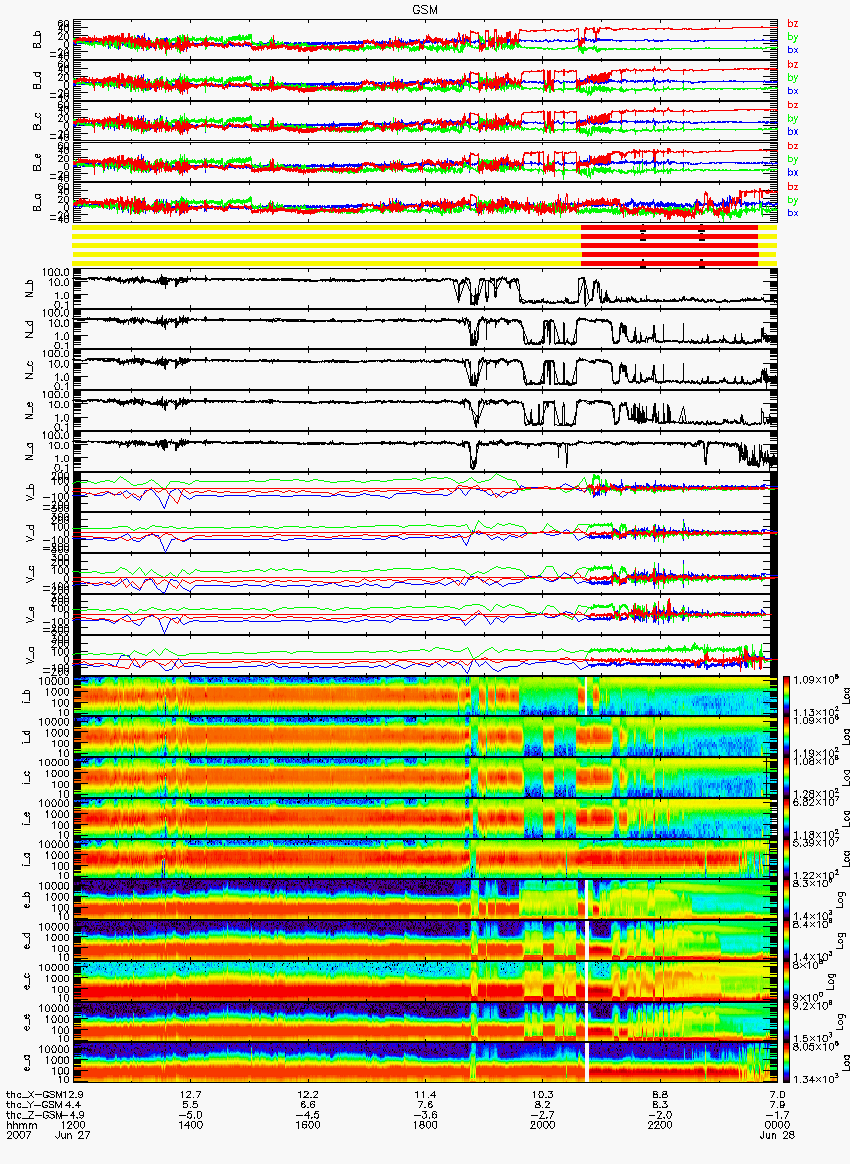Screen dimensions: 850x1164
Task: Select the bx legend of B_b panel
Action: [793, 50]
